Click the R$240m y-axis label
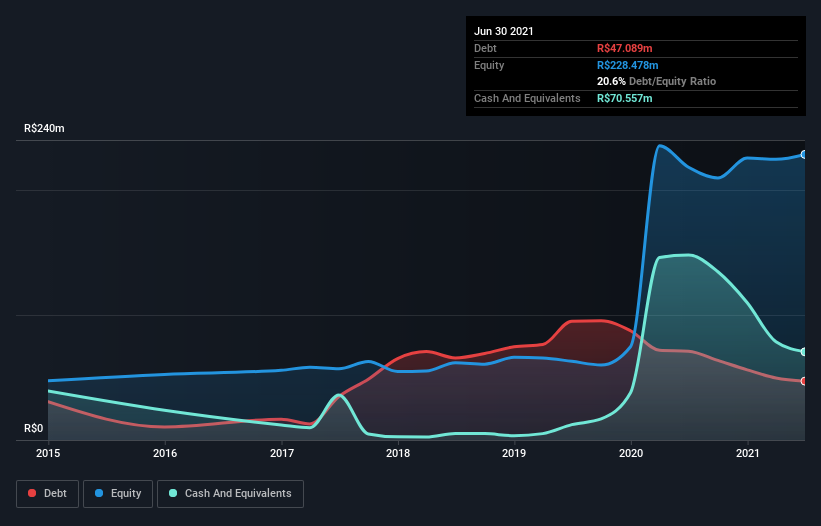The height and width of the screenshot is (526, 821). pyautogui.click(x=45, y=128)
